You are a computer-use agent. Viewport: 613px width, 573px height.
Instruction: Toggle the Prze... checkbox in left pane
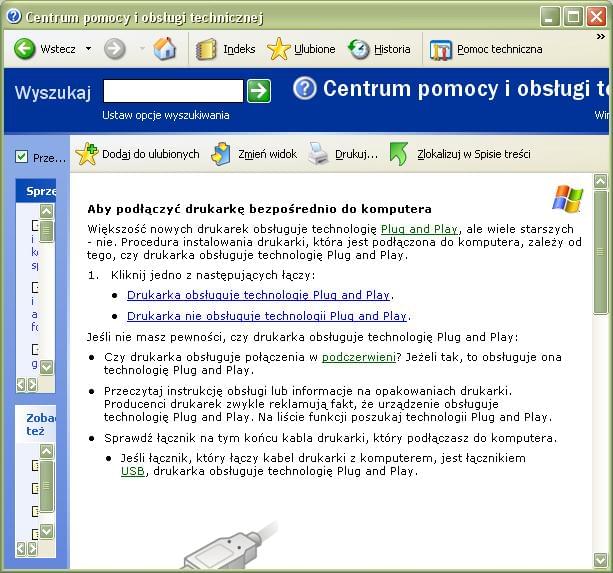(x=21, y=157)
